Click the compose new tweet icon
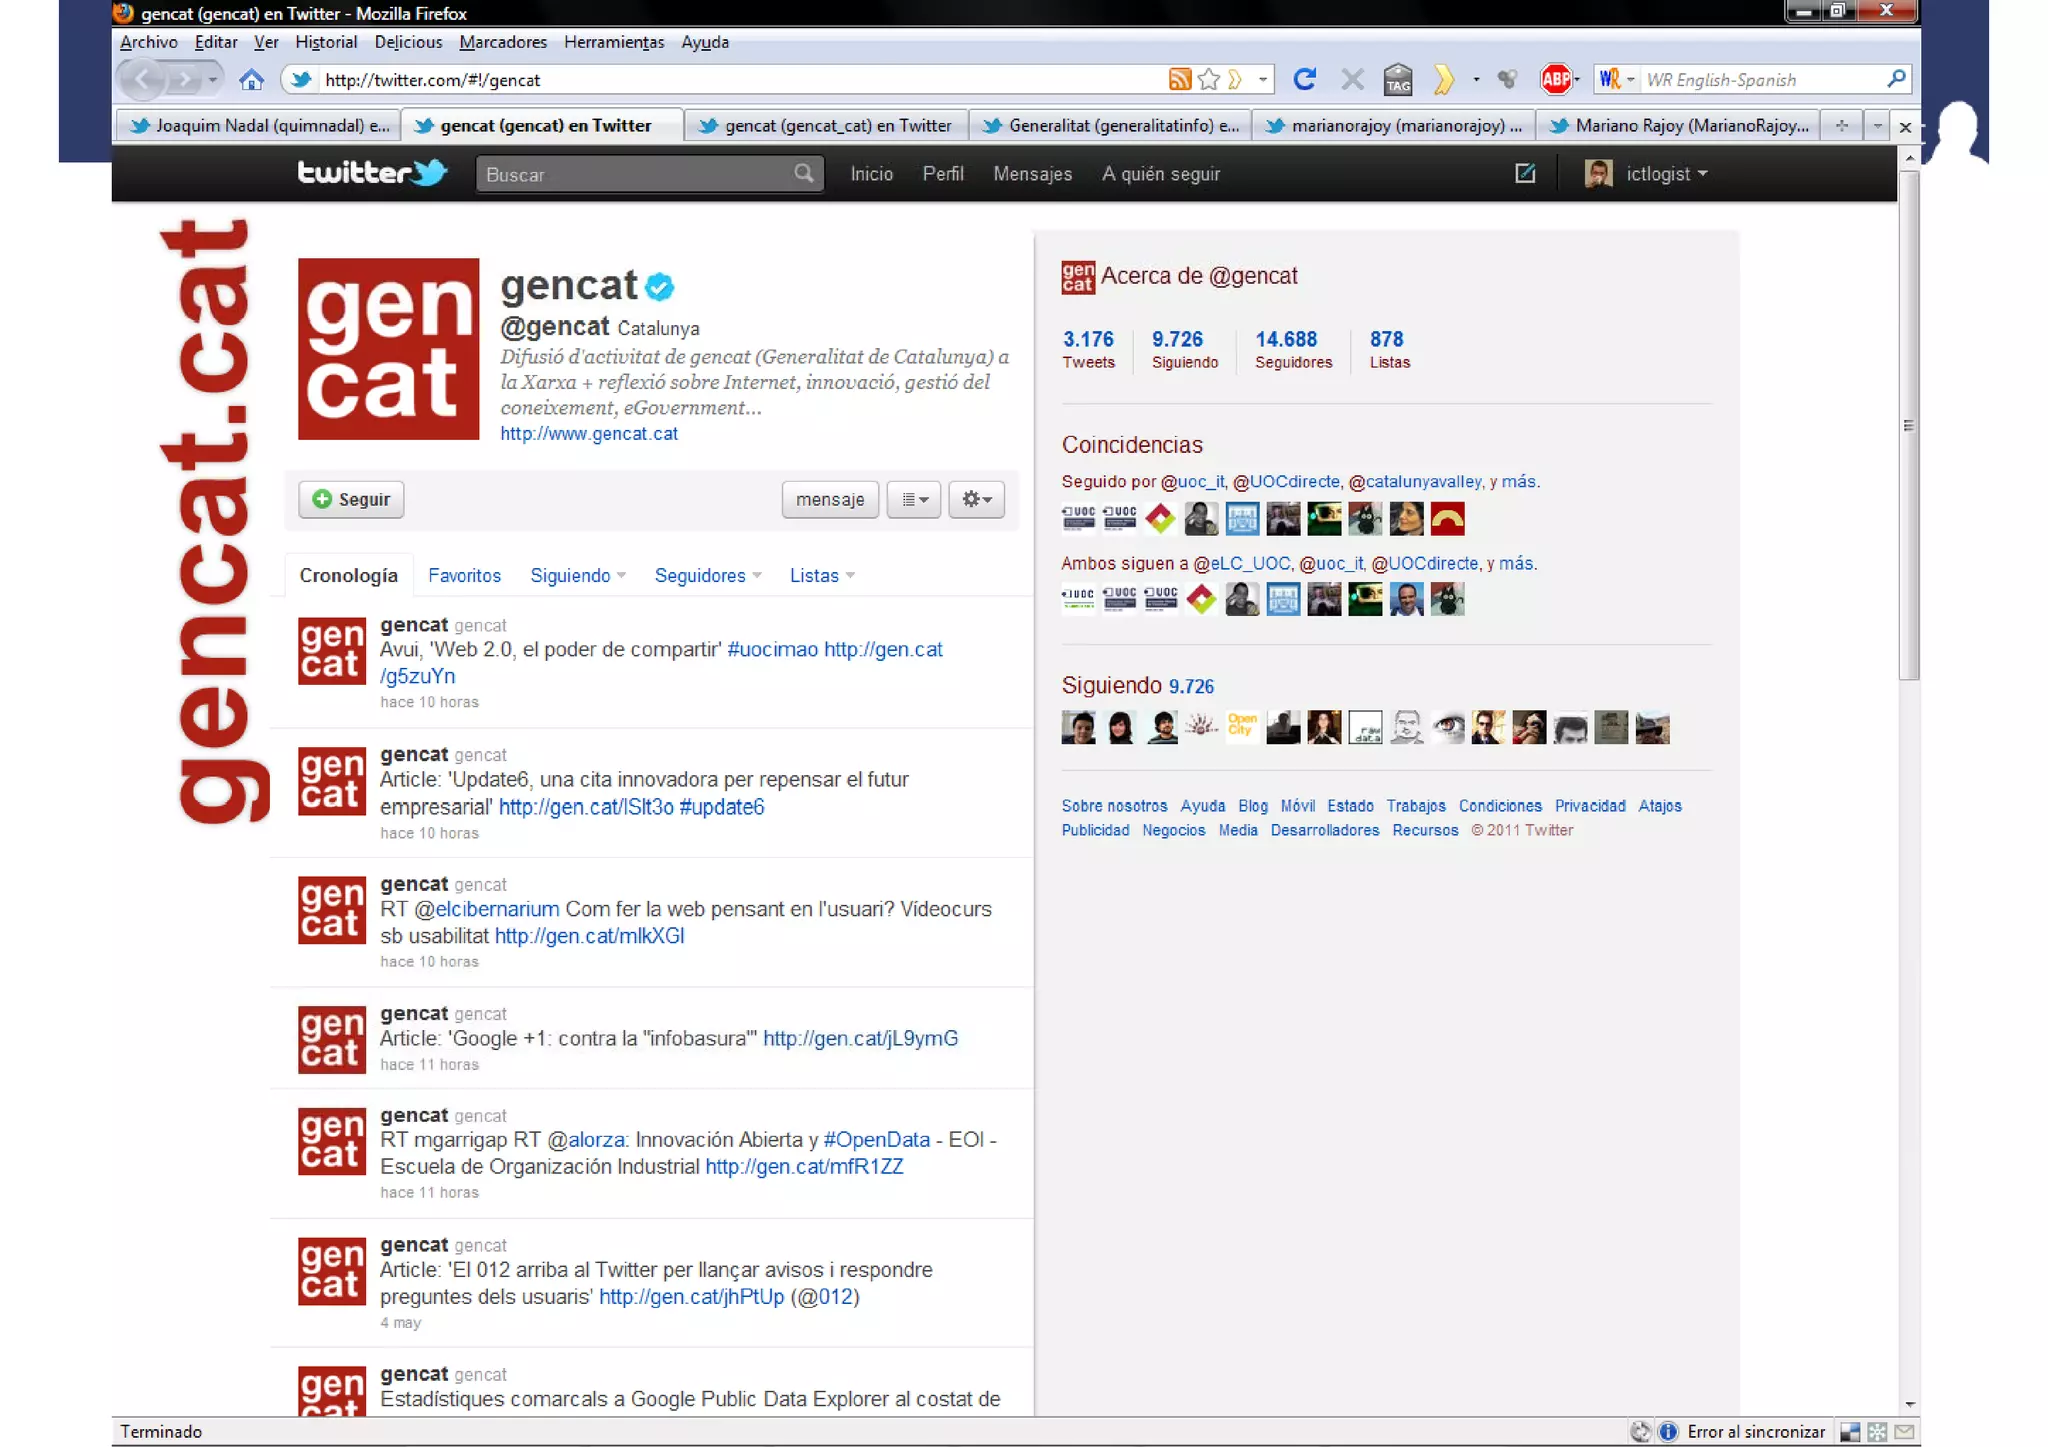 click(1525, 174)
